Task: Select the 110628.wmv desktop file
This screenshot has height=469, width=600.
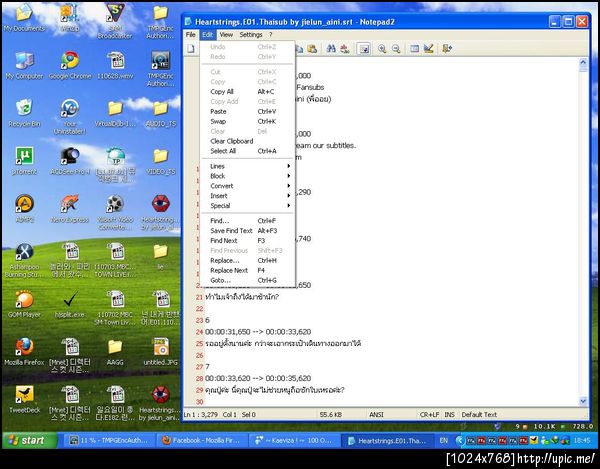Action: [x=115, y=65]
